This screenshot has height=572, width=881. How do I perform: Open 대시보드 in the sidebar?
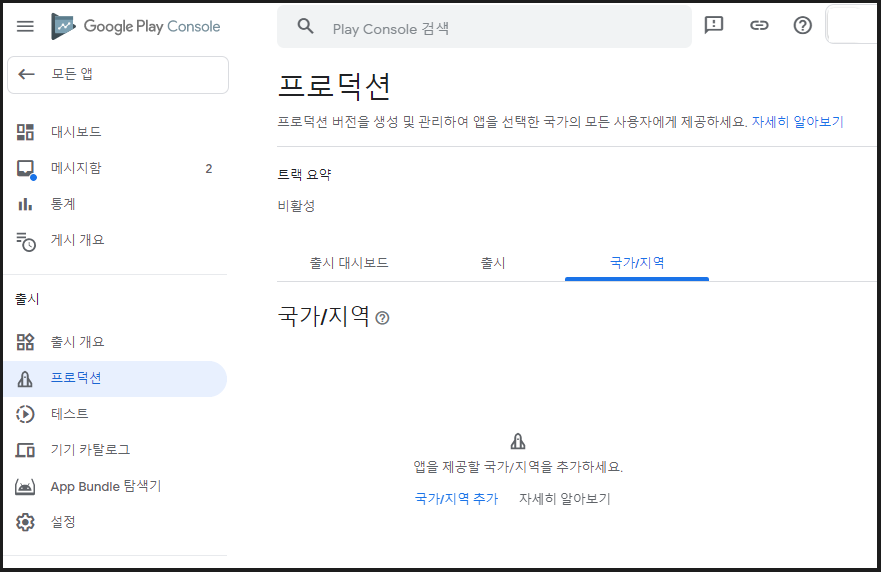76,132
